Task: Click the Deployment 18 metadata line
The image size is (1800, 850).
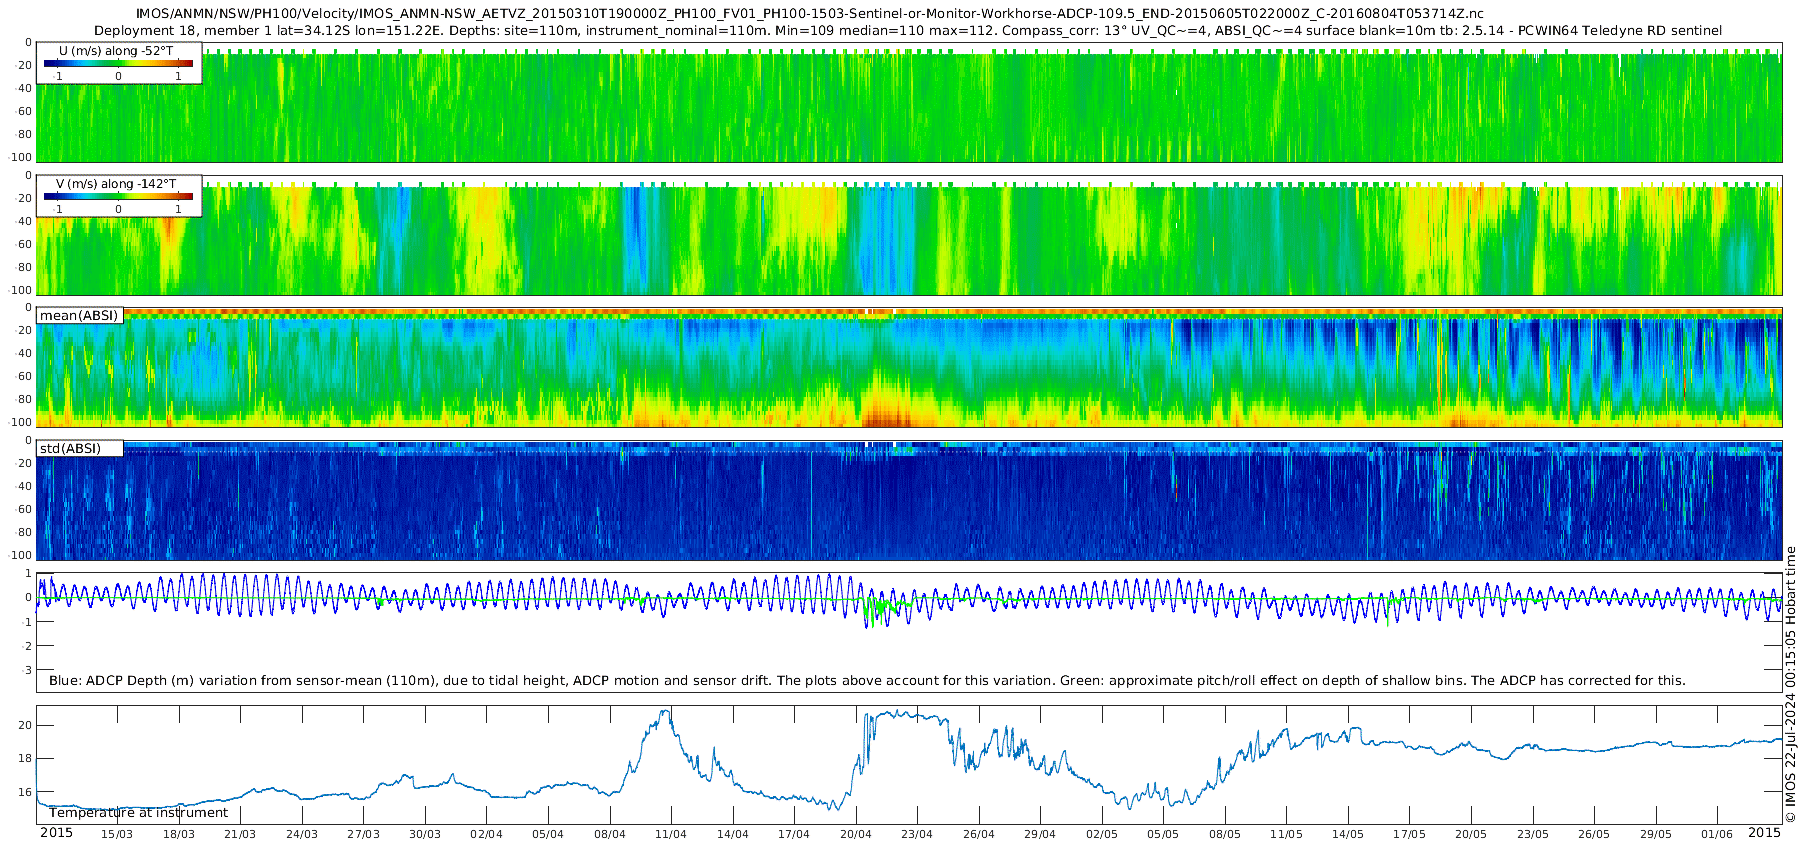Action: click(x=908, y=31)
